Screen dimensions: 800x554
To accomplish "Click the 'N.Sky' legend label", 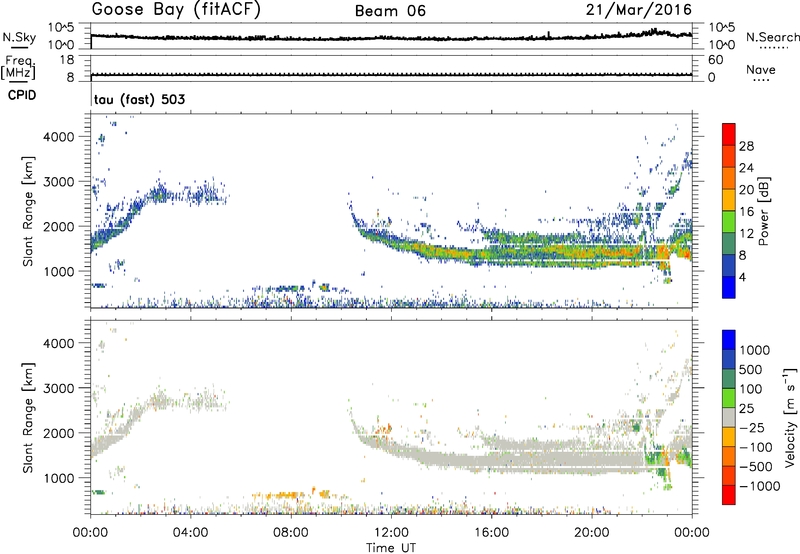I will [x=19, y=37].
